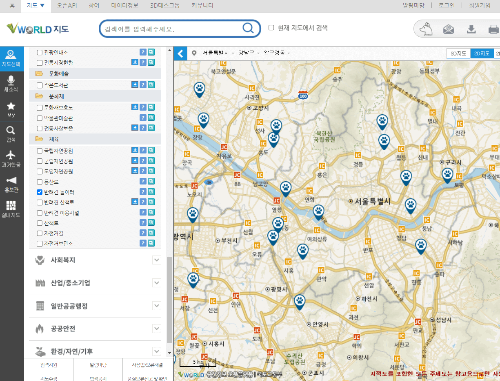Click the route 100 highway shield on map
The height and width of the screenshot is (381, 500).
[303, 95]
